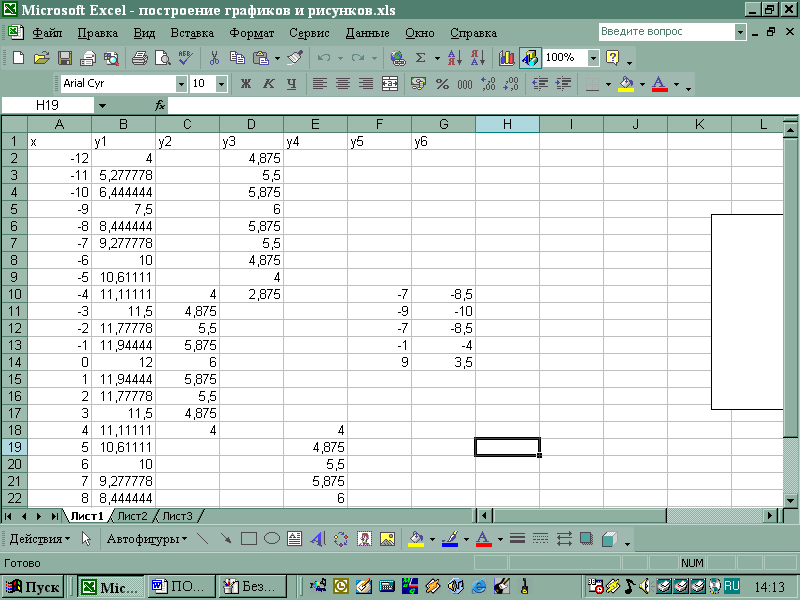Expand the font name Arial Cyr dropdown
This screenshot has width=800, height=600.
181,84
